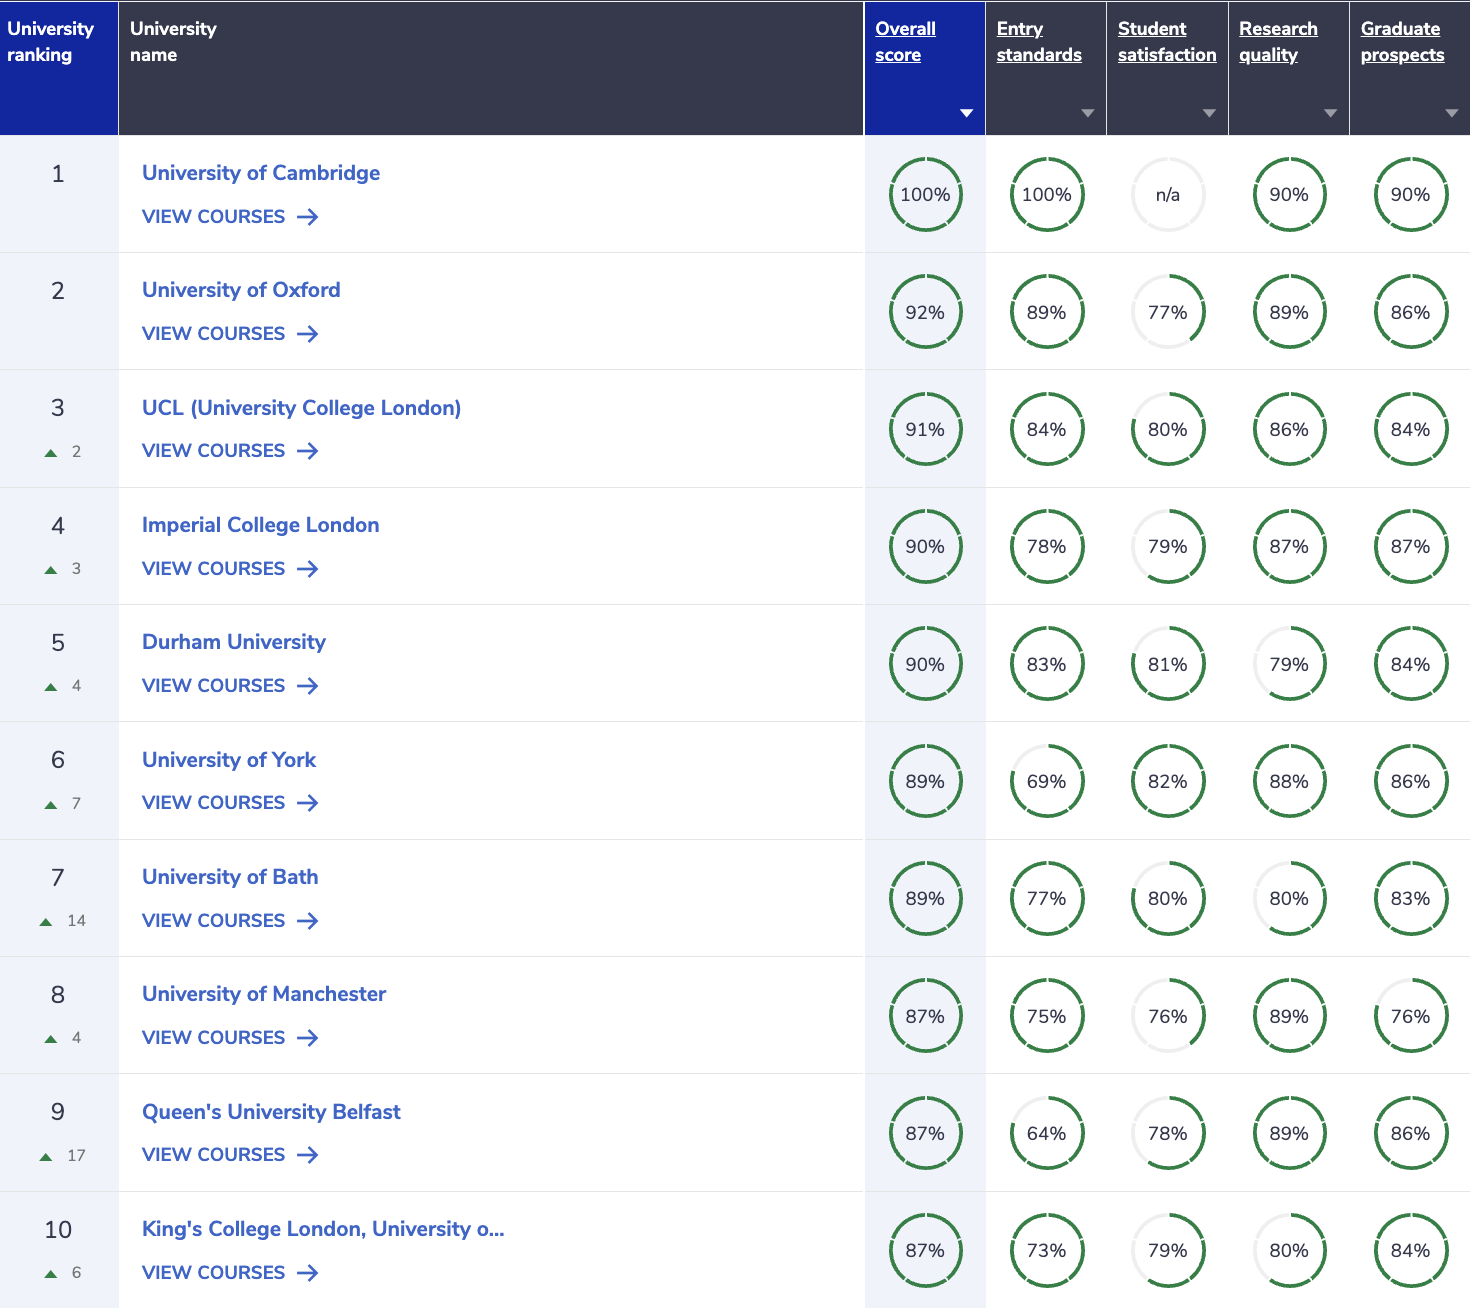The height and width of the screenshot is (1308, 1470).
Task: View courses for University of York
Action: 230,803
